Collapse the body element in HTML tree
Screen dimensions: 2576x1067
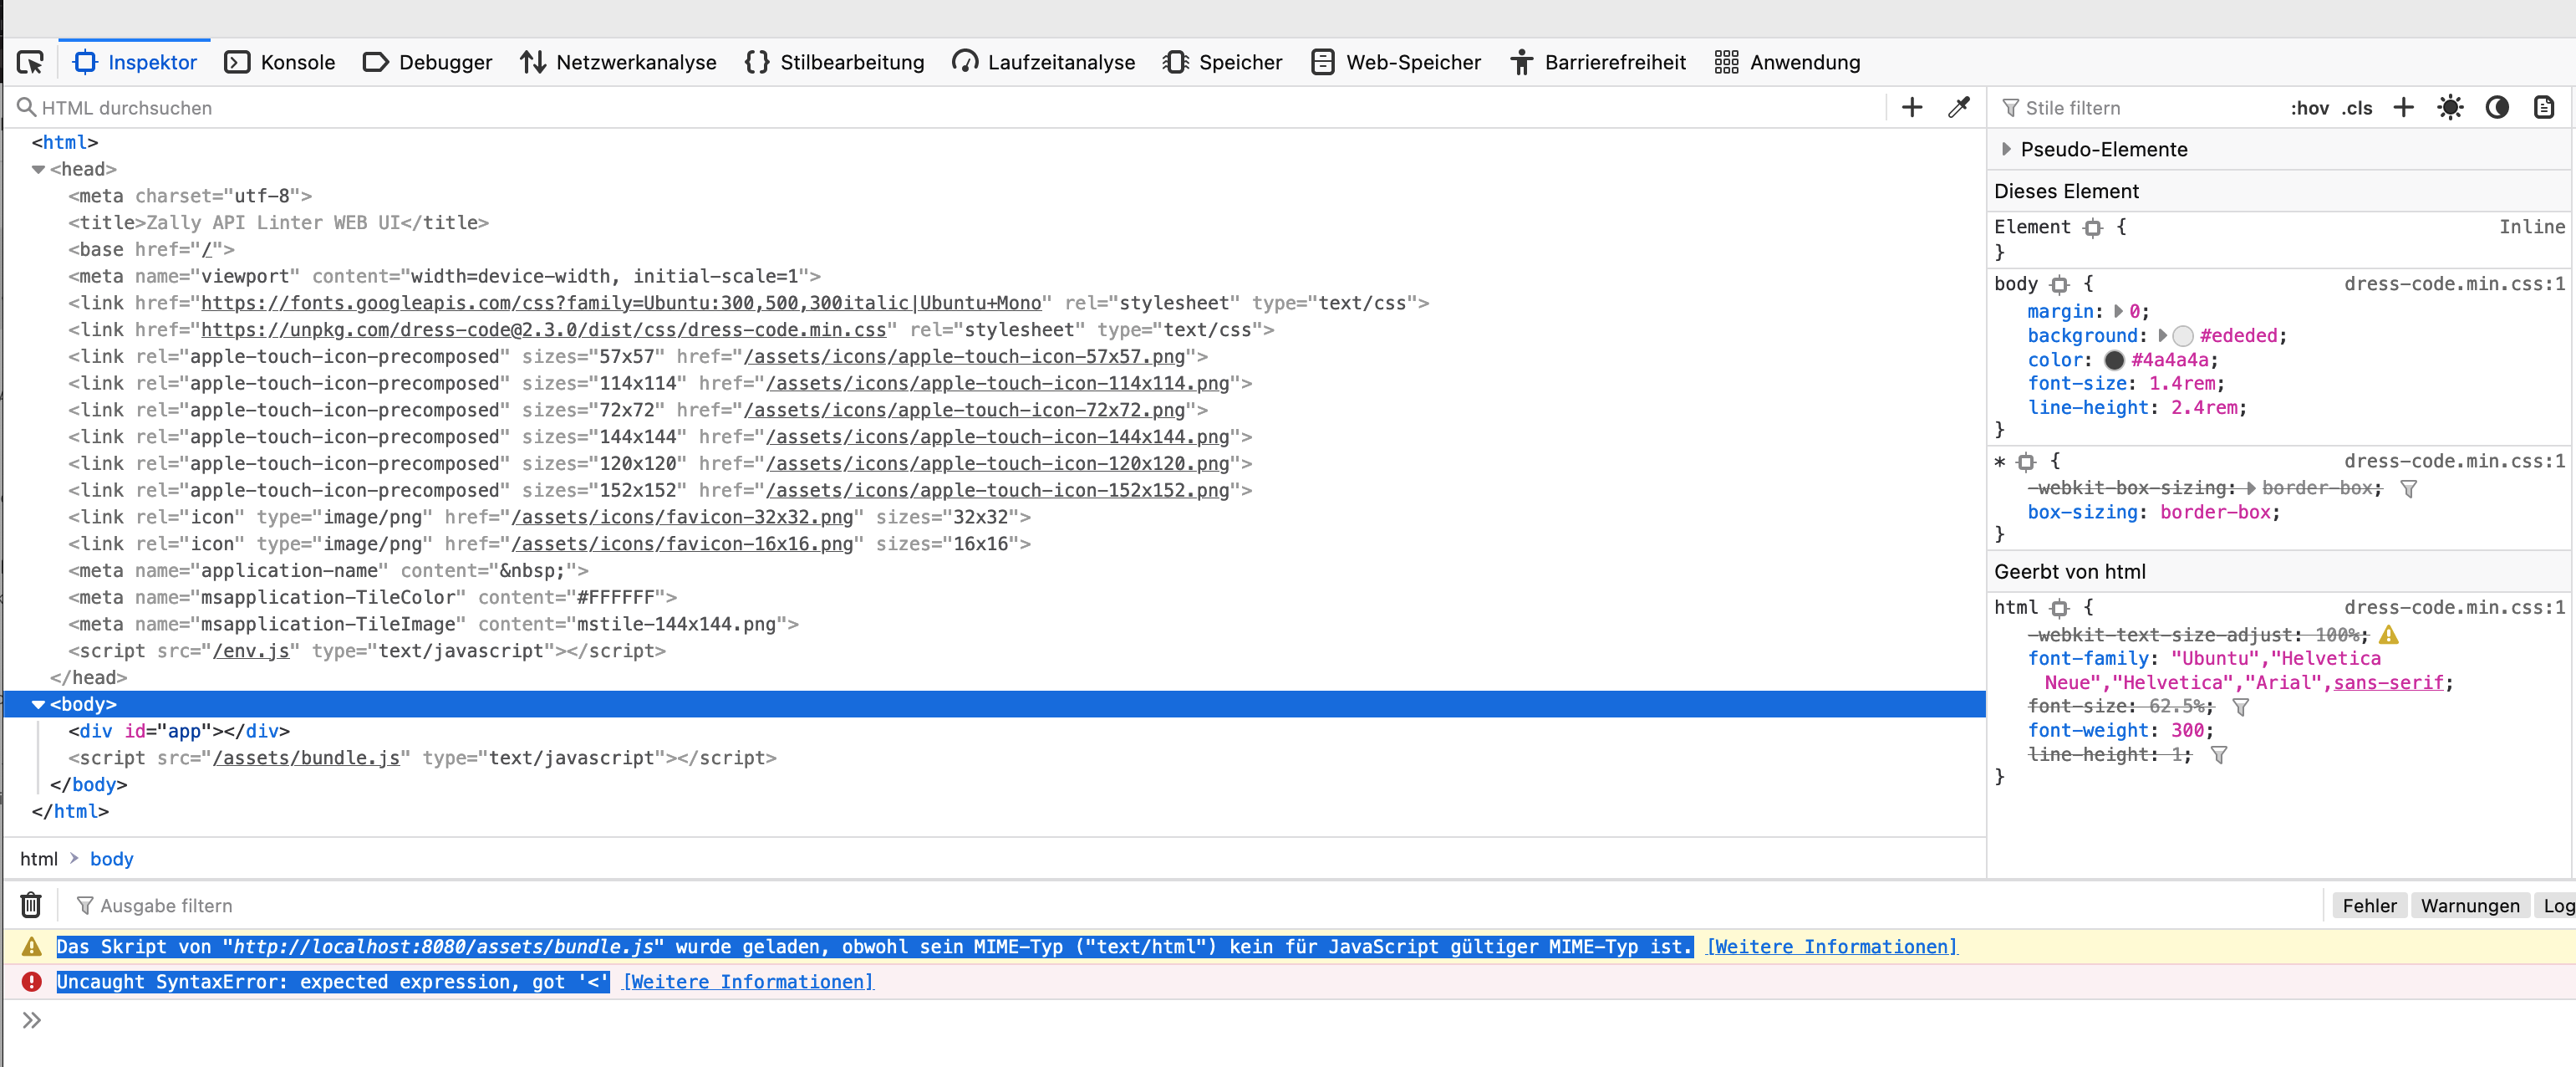coord(39,704)
